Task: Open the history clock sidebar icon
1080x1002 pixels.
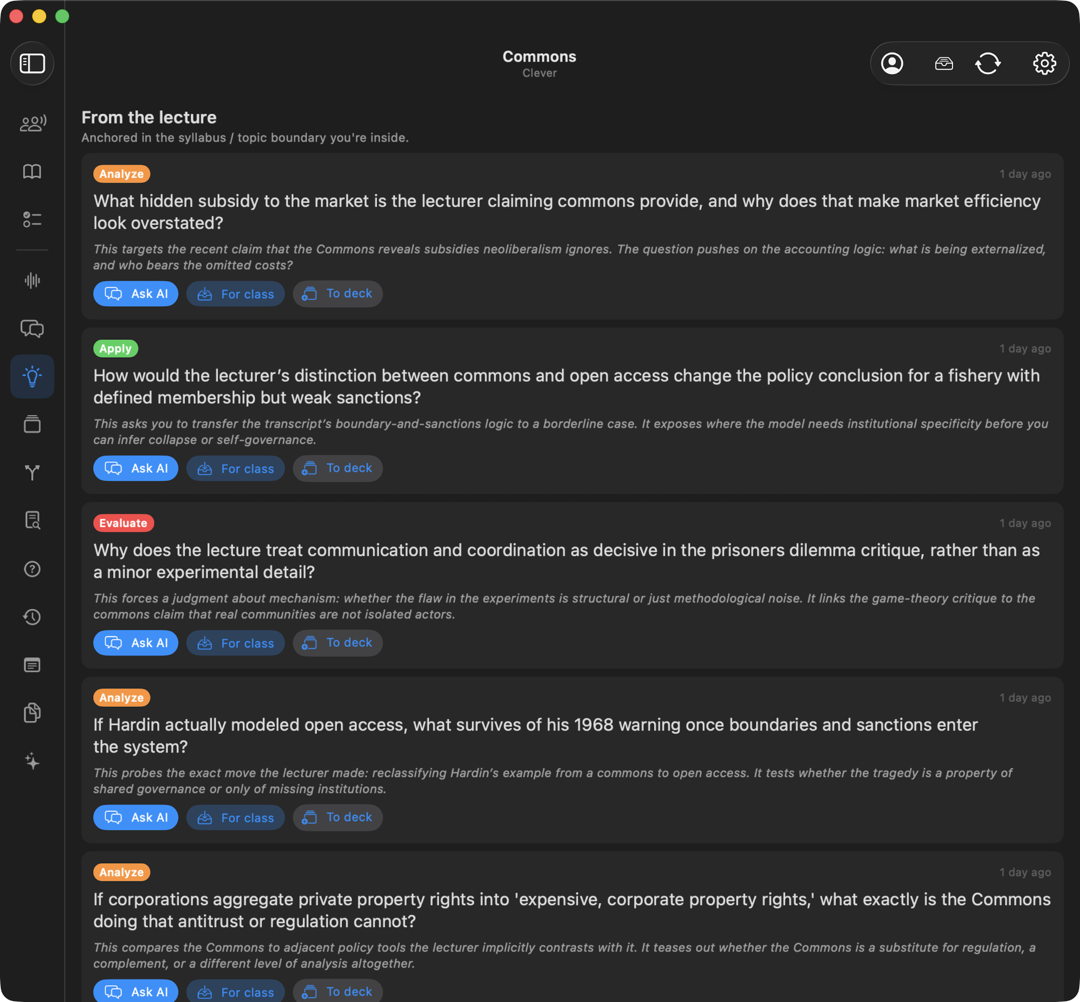Action: (32, 617)
